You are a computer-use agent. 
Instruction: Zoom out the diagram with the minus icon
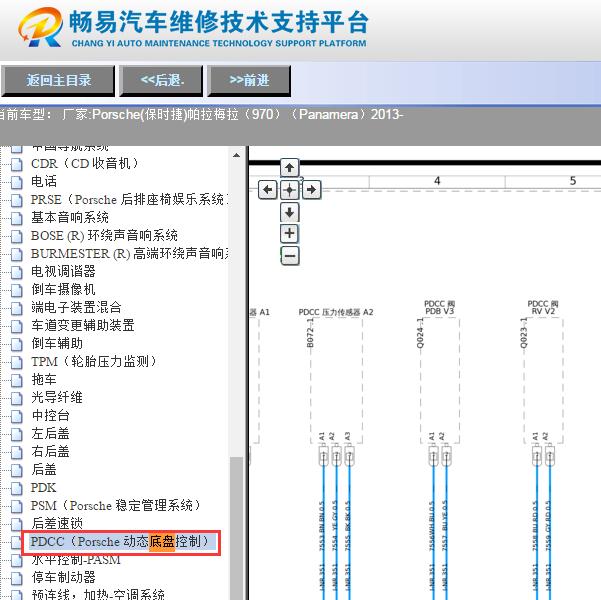point(290,255)
